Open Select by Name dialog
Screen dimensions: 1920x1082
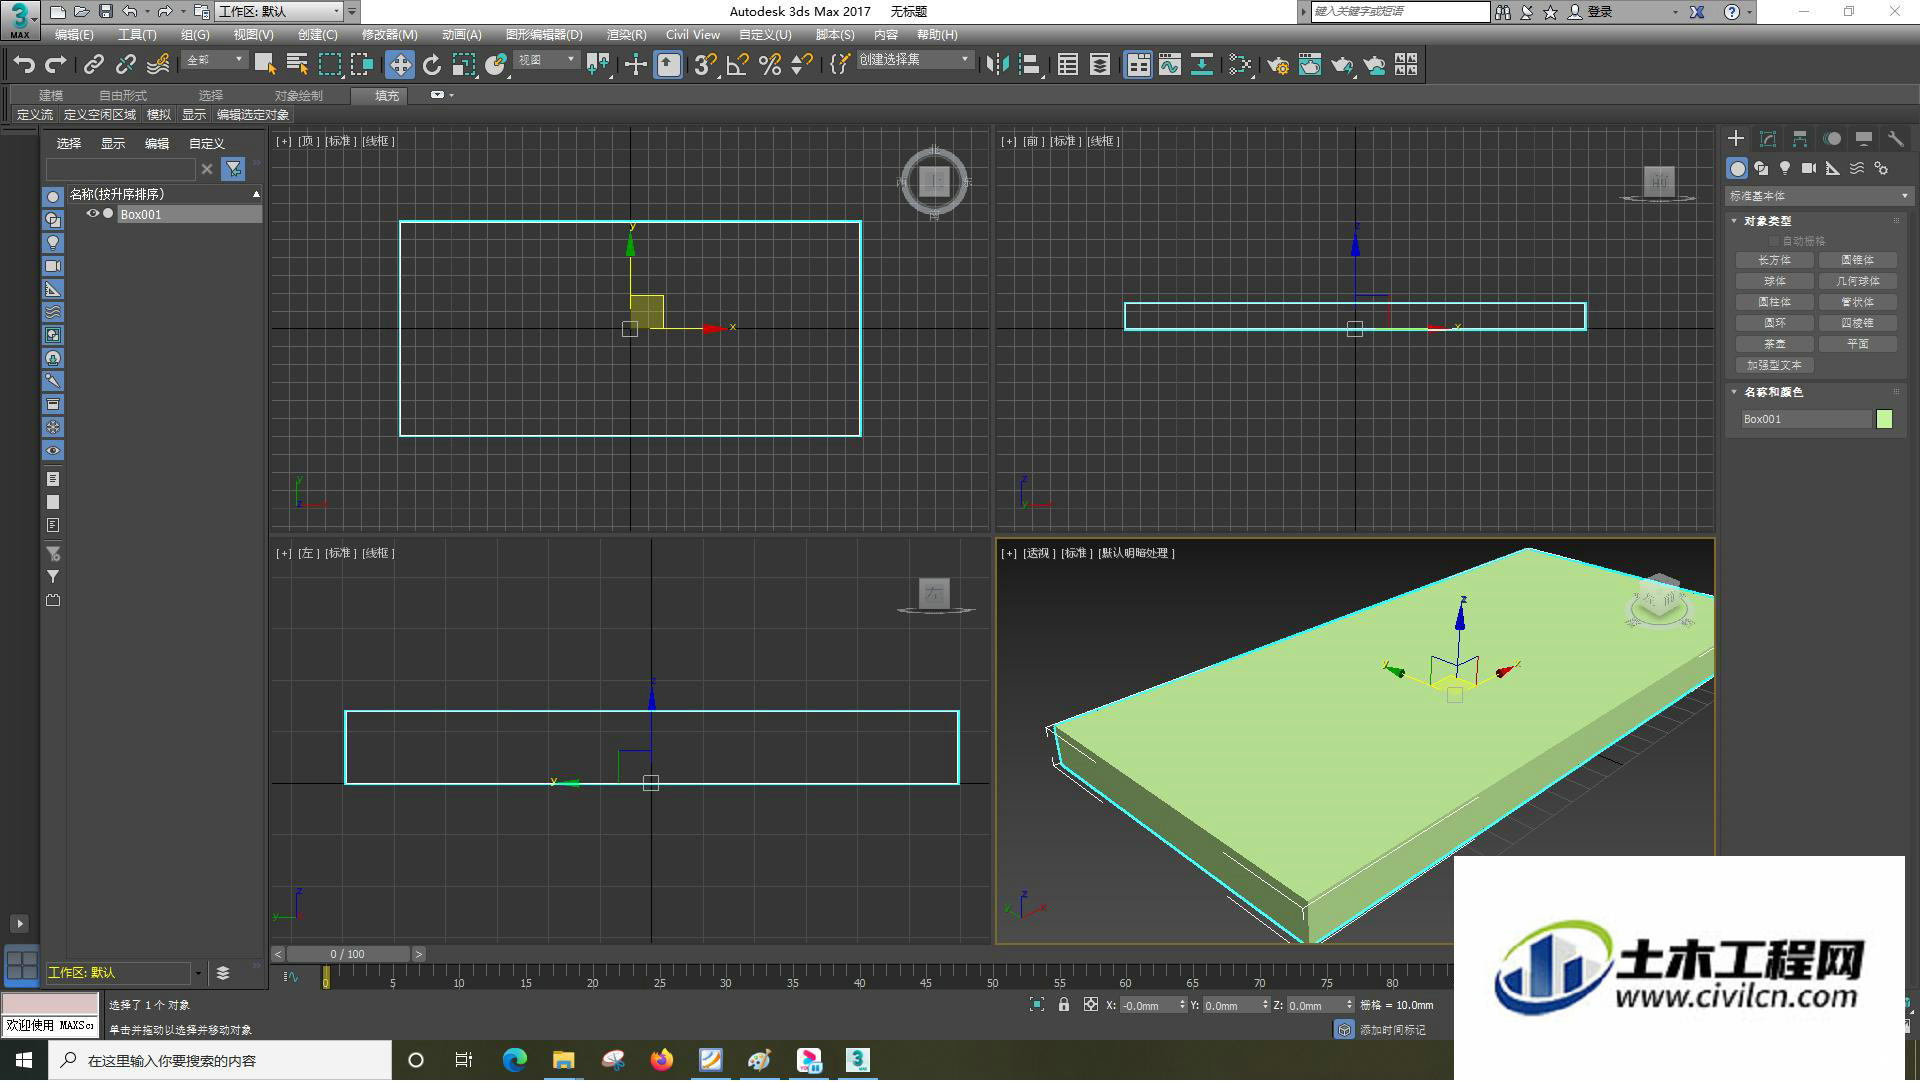[297, 65]
